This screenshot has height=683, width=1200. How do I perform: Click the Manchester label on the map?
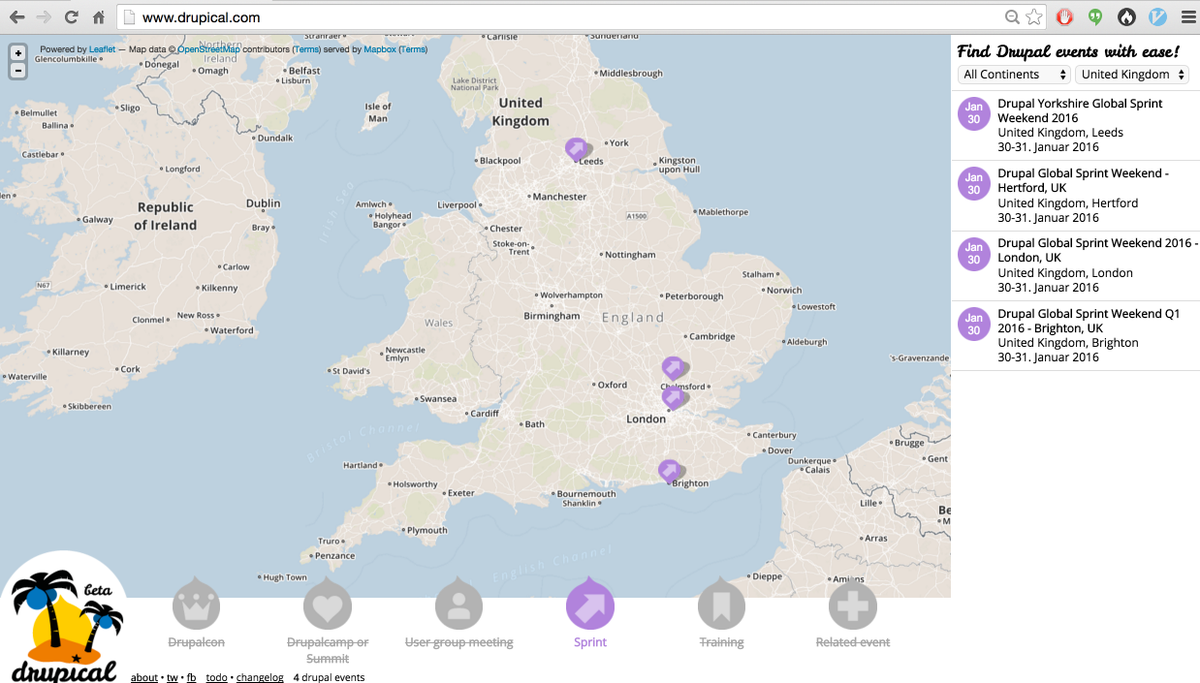[x=559, y=197]
